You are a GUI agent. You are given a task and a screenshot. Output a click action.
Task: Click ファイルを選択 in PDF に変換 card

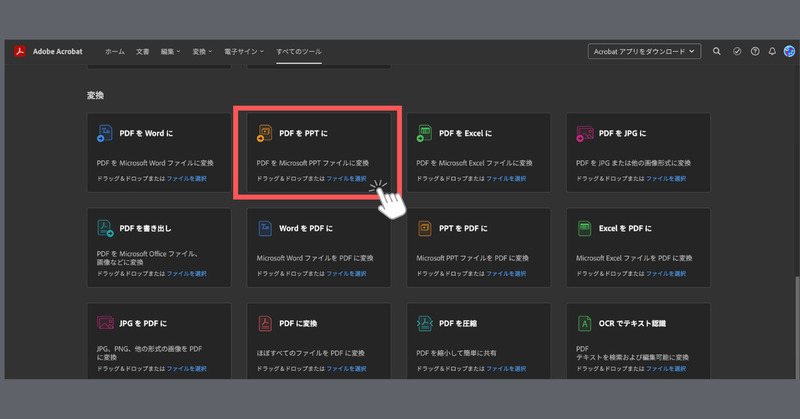pos(346,368)
